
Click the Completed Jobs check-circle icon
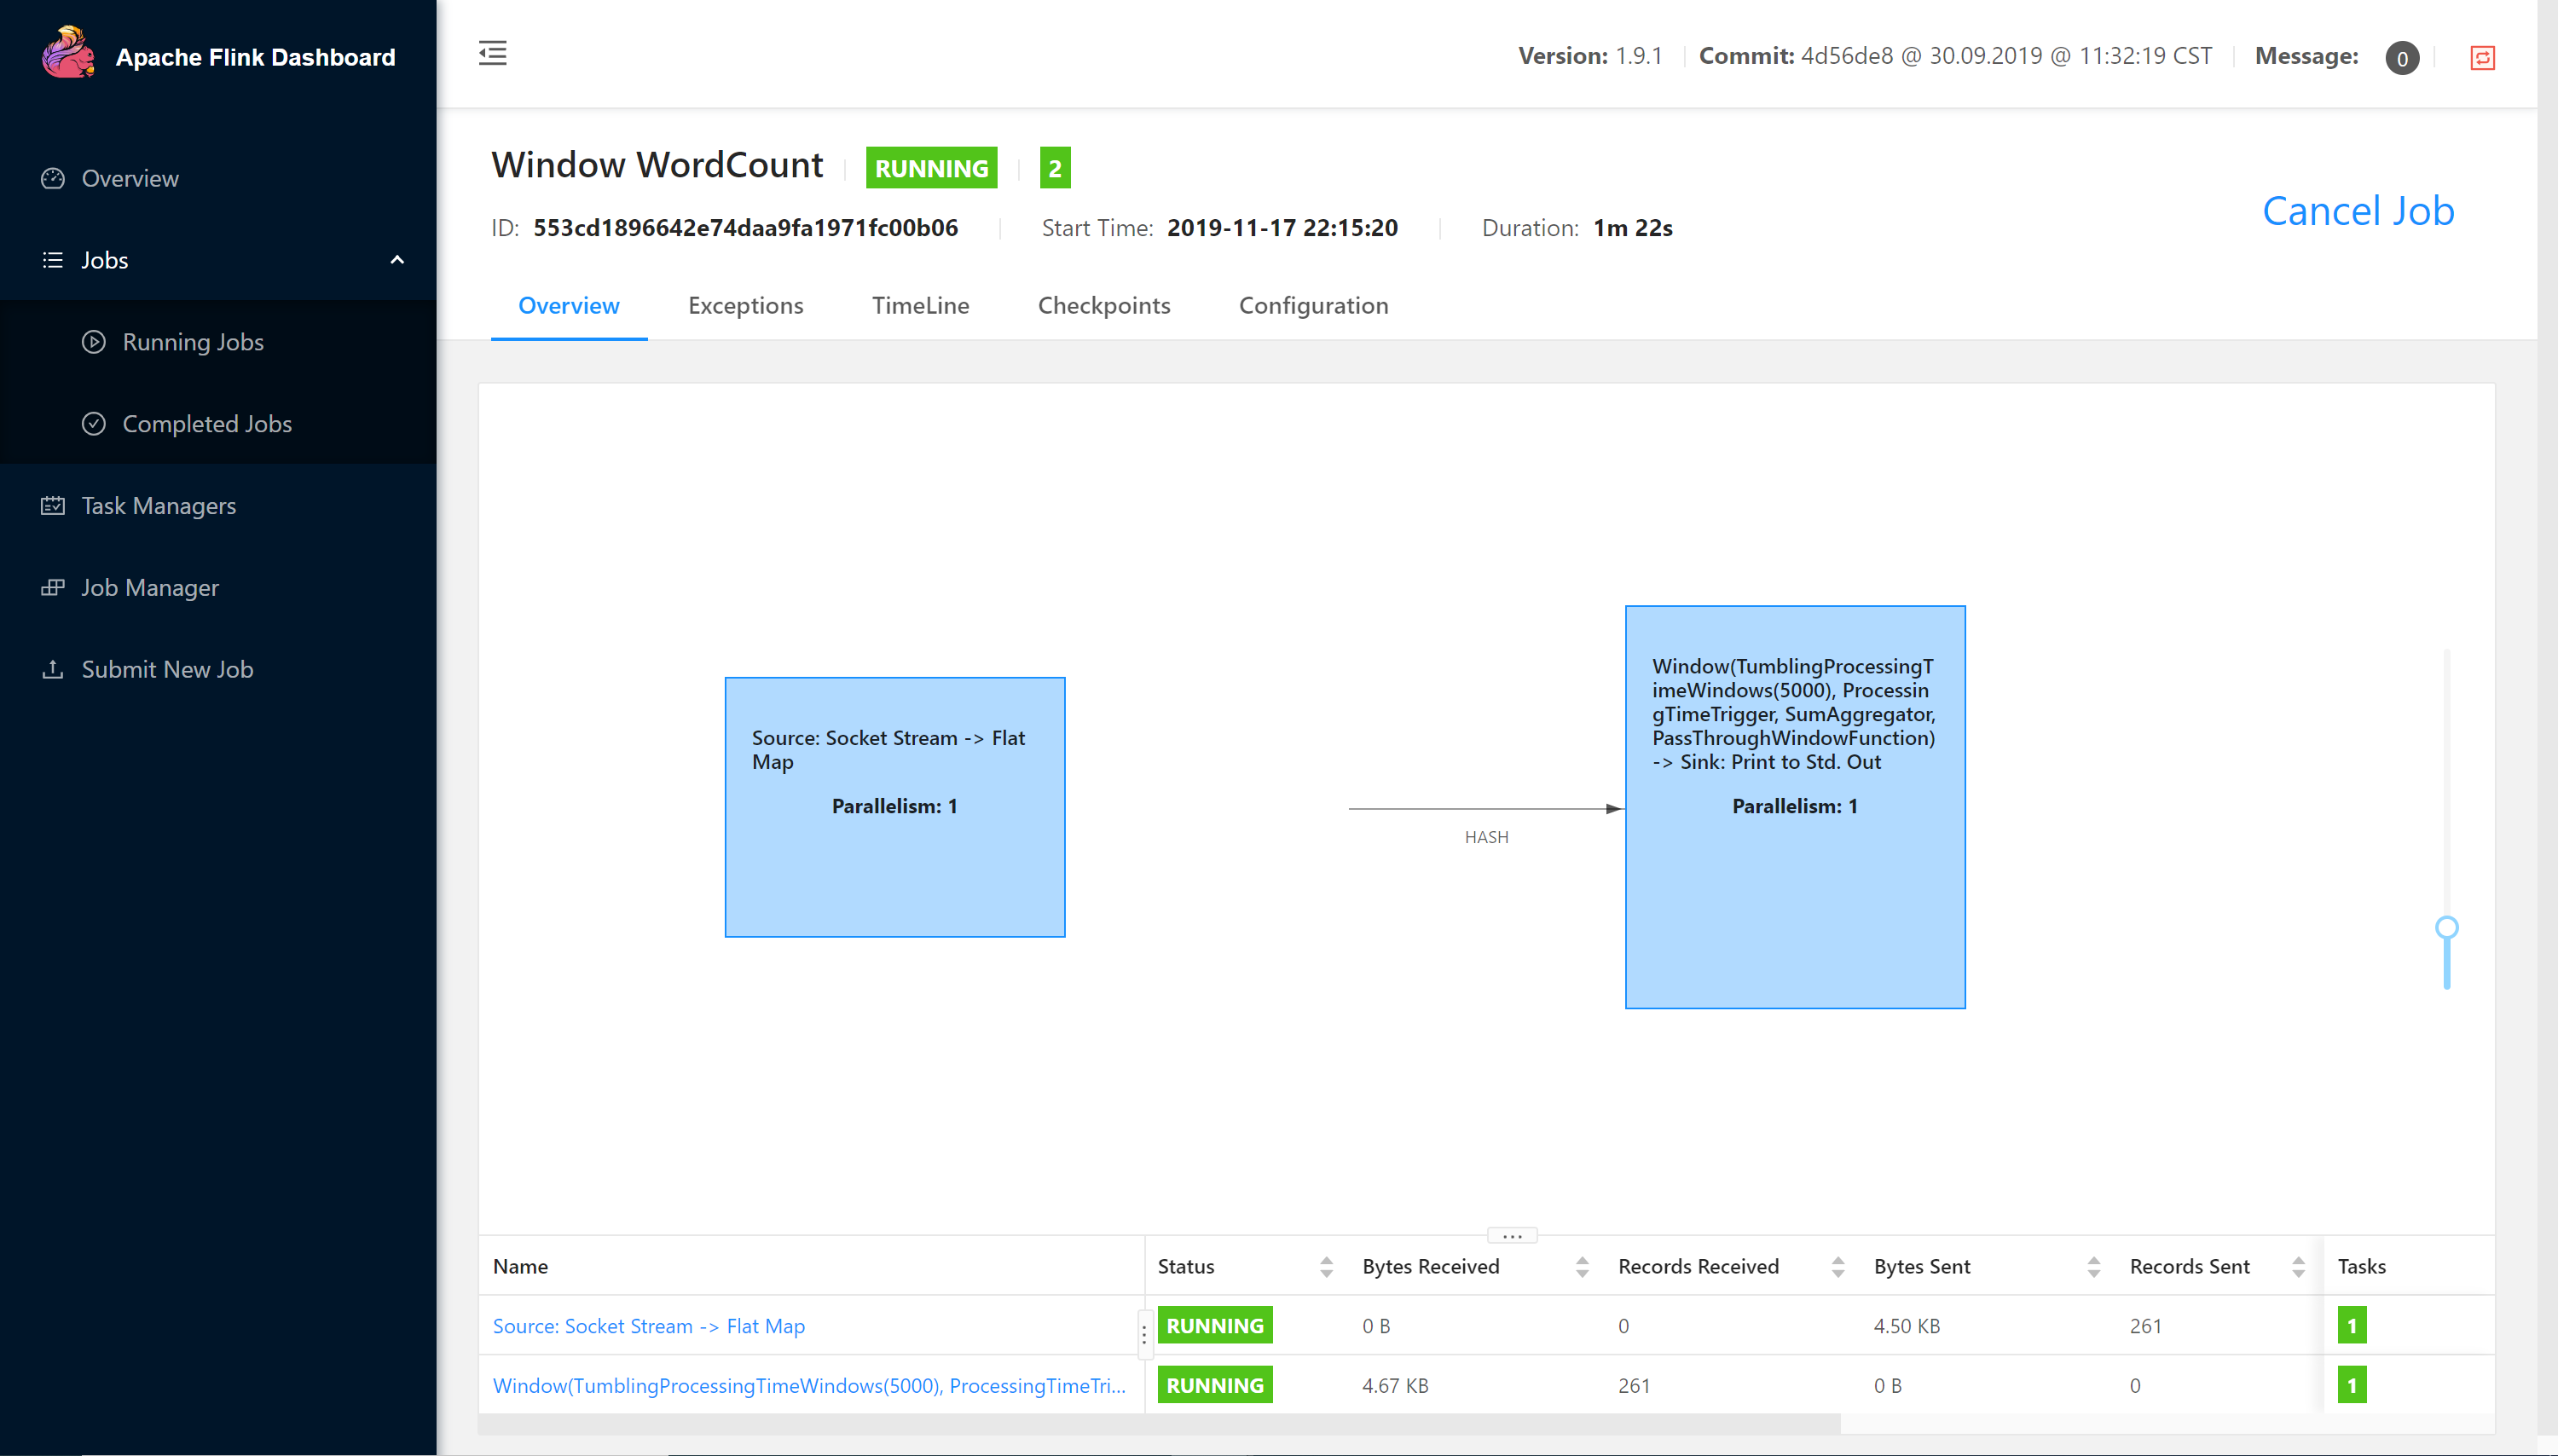(x=94, y=424)
